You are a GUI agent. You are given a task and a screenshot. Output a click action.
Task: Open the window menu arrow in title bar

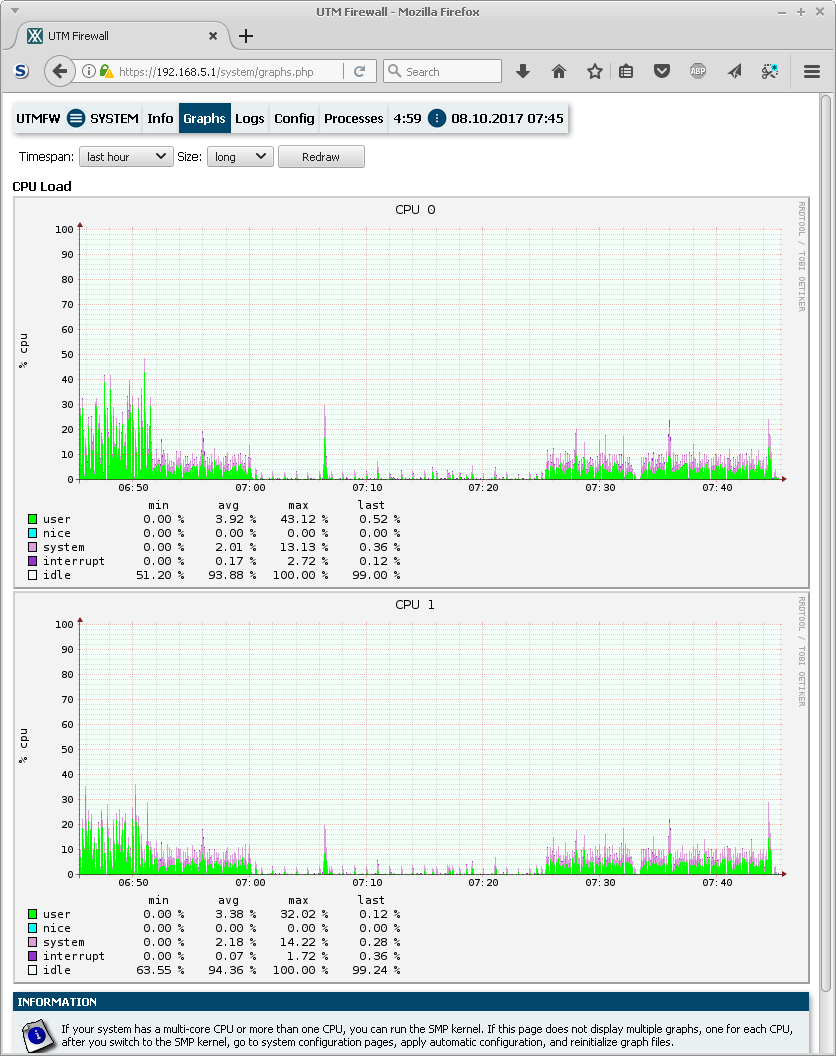click(15, 11)
